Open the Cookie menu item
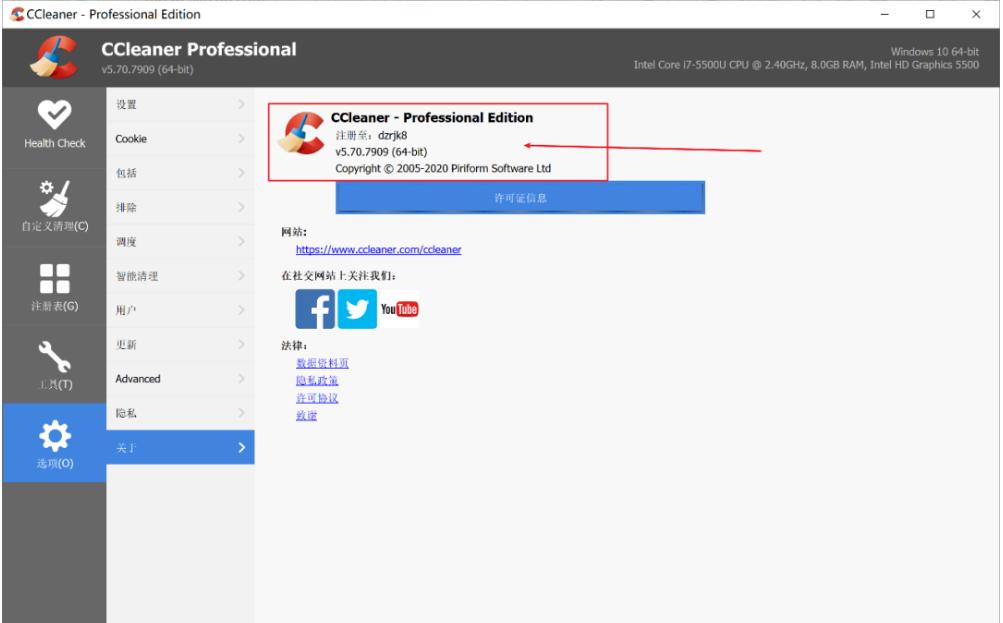The height and width of the screenshot is (623, 1003). tap(180, 139)
